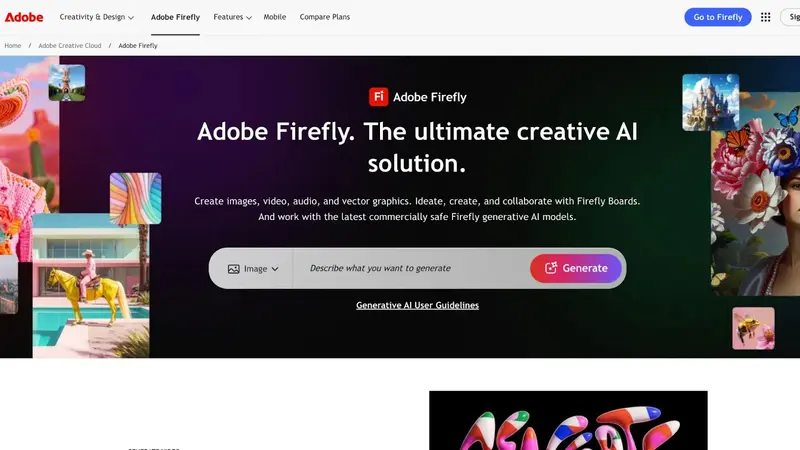Click the red Firefly Fi logo icon
This screenshot has width=800, height=450.
pos(379,97)
